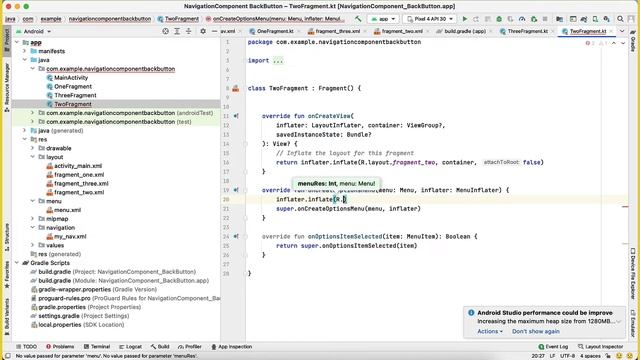Viewport: 640px width, 360px height.
Task: Open the Profiler tool window button
Action: click(190, 347)
